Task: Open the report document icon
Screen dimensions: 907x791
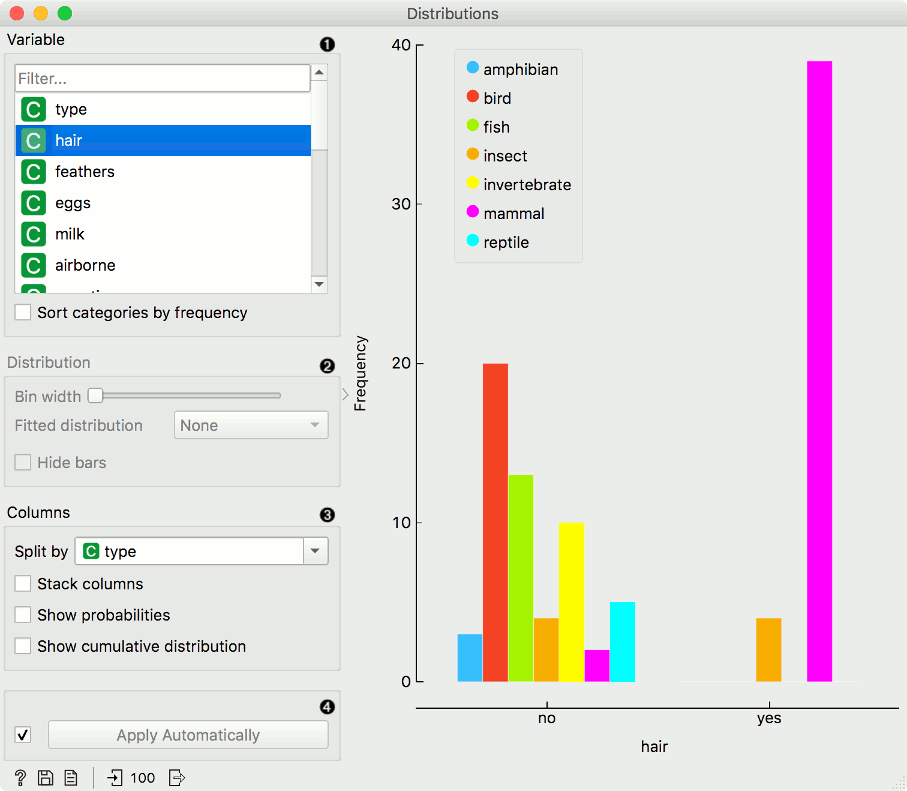Action: click(71, 778)
